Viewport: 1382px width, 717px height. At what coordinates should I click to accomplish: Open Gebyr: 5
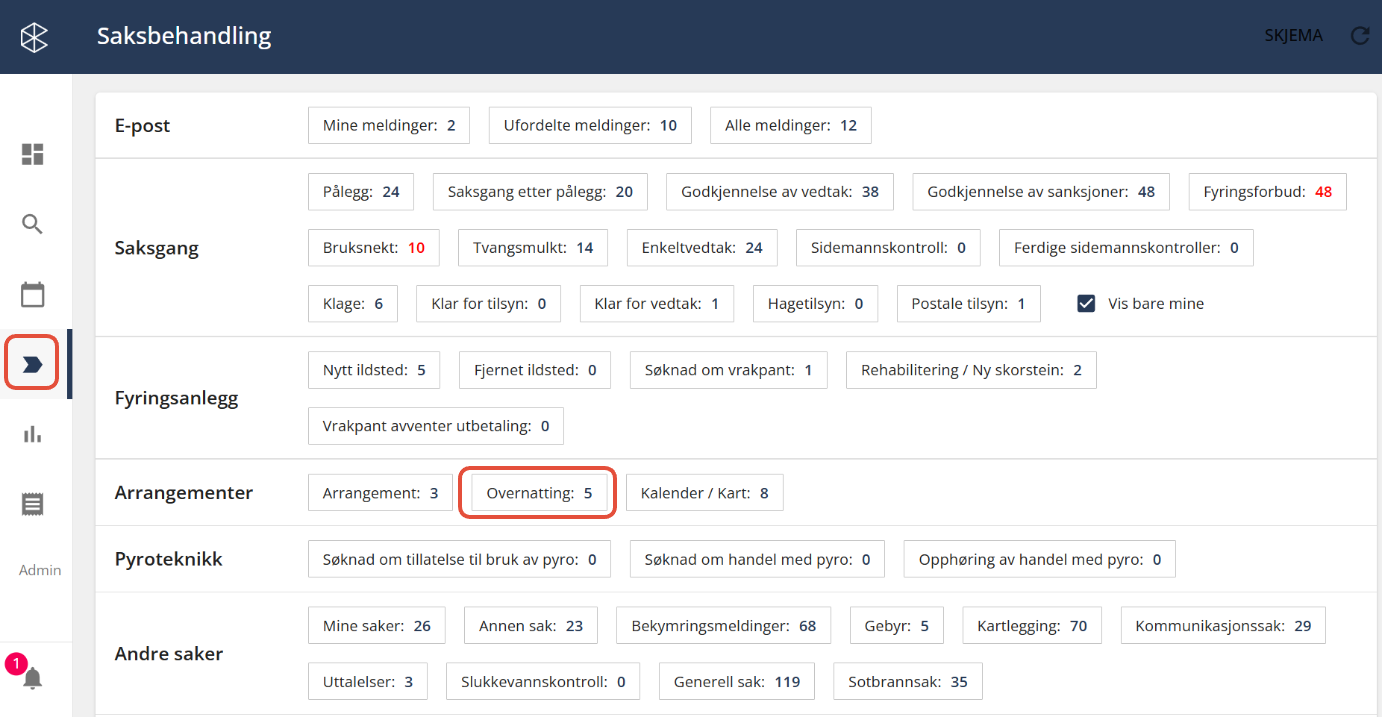click(x=897, y=626)
